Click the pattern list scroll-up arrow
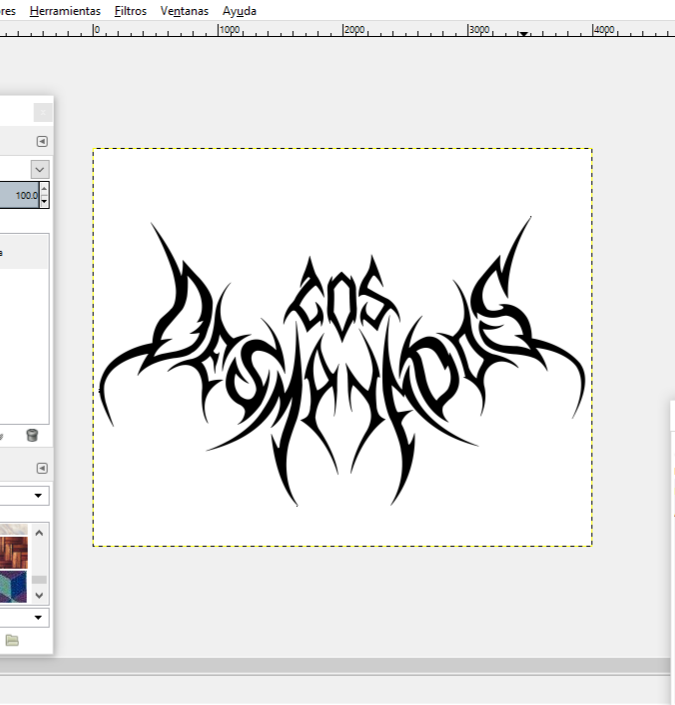 point(39,533)
